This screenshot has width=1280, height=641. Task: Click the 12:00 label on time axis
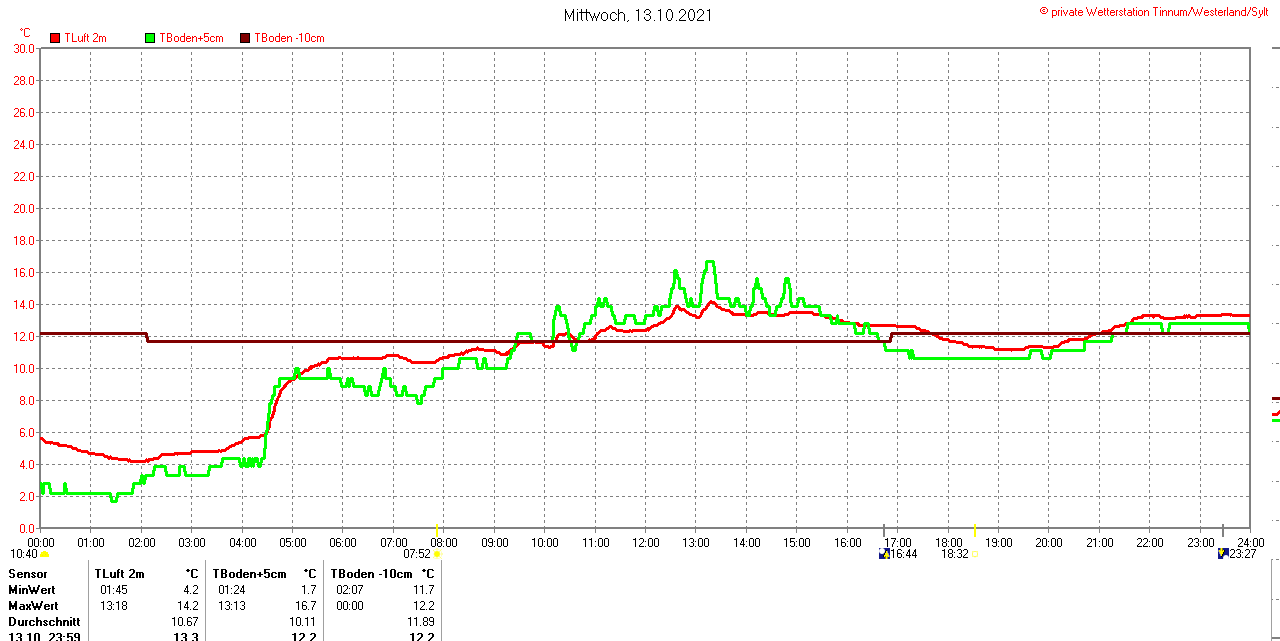tap(645, 542)
